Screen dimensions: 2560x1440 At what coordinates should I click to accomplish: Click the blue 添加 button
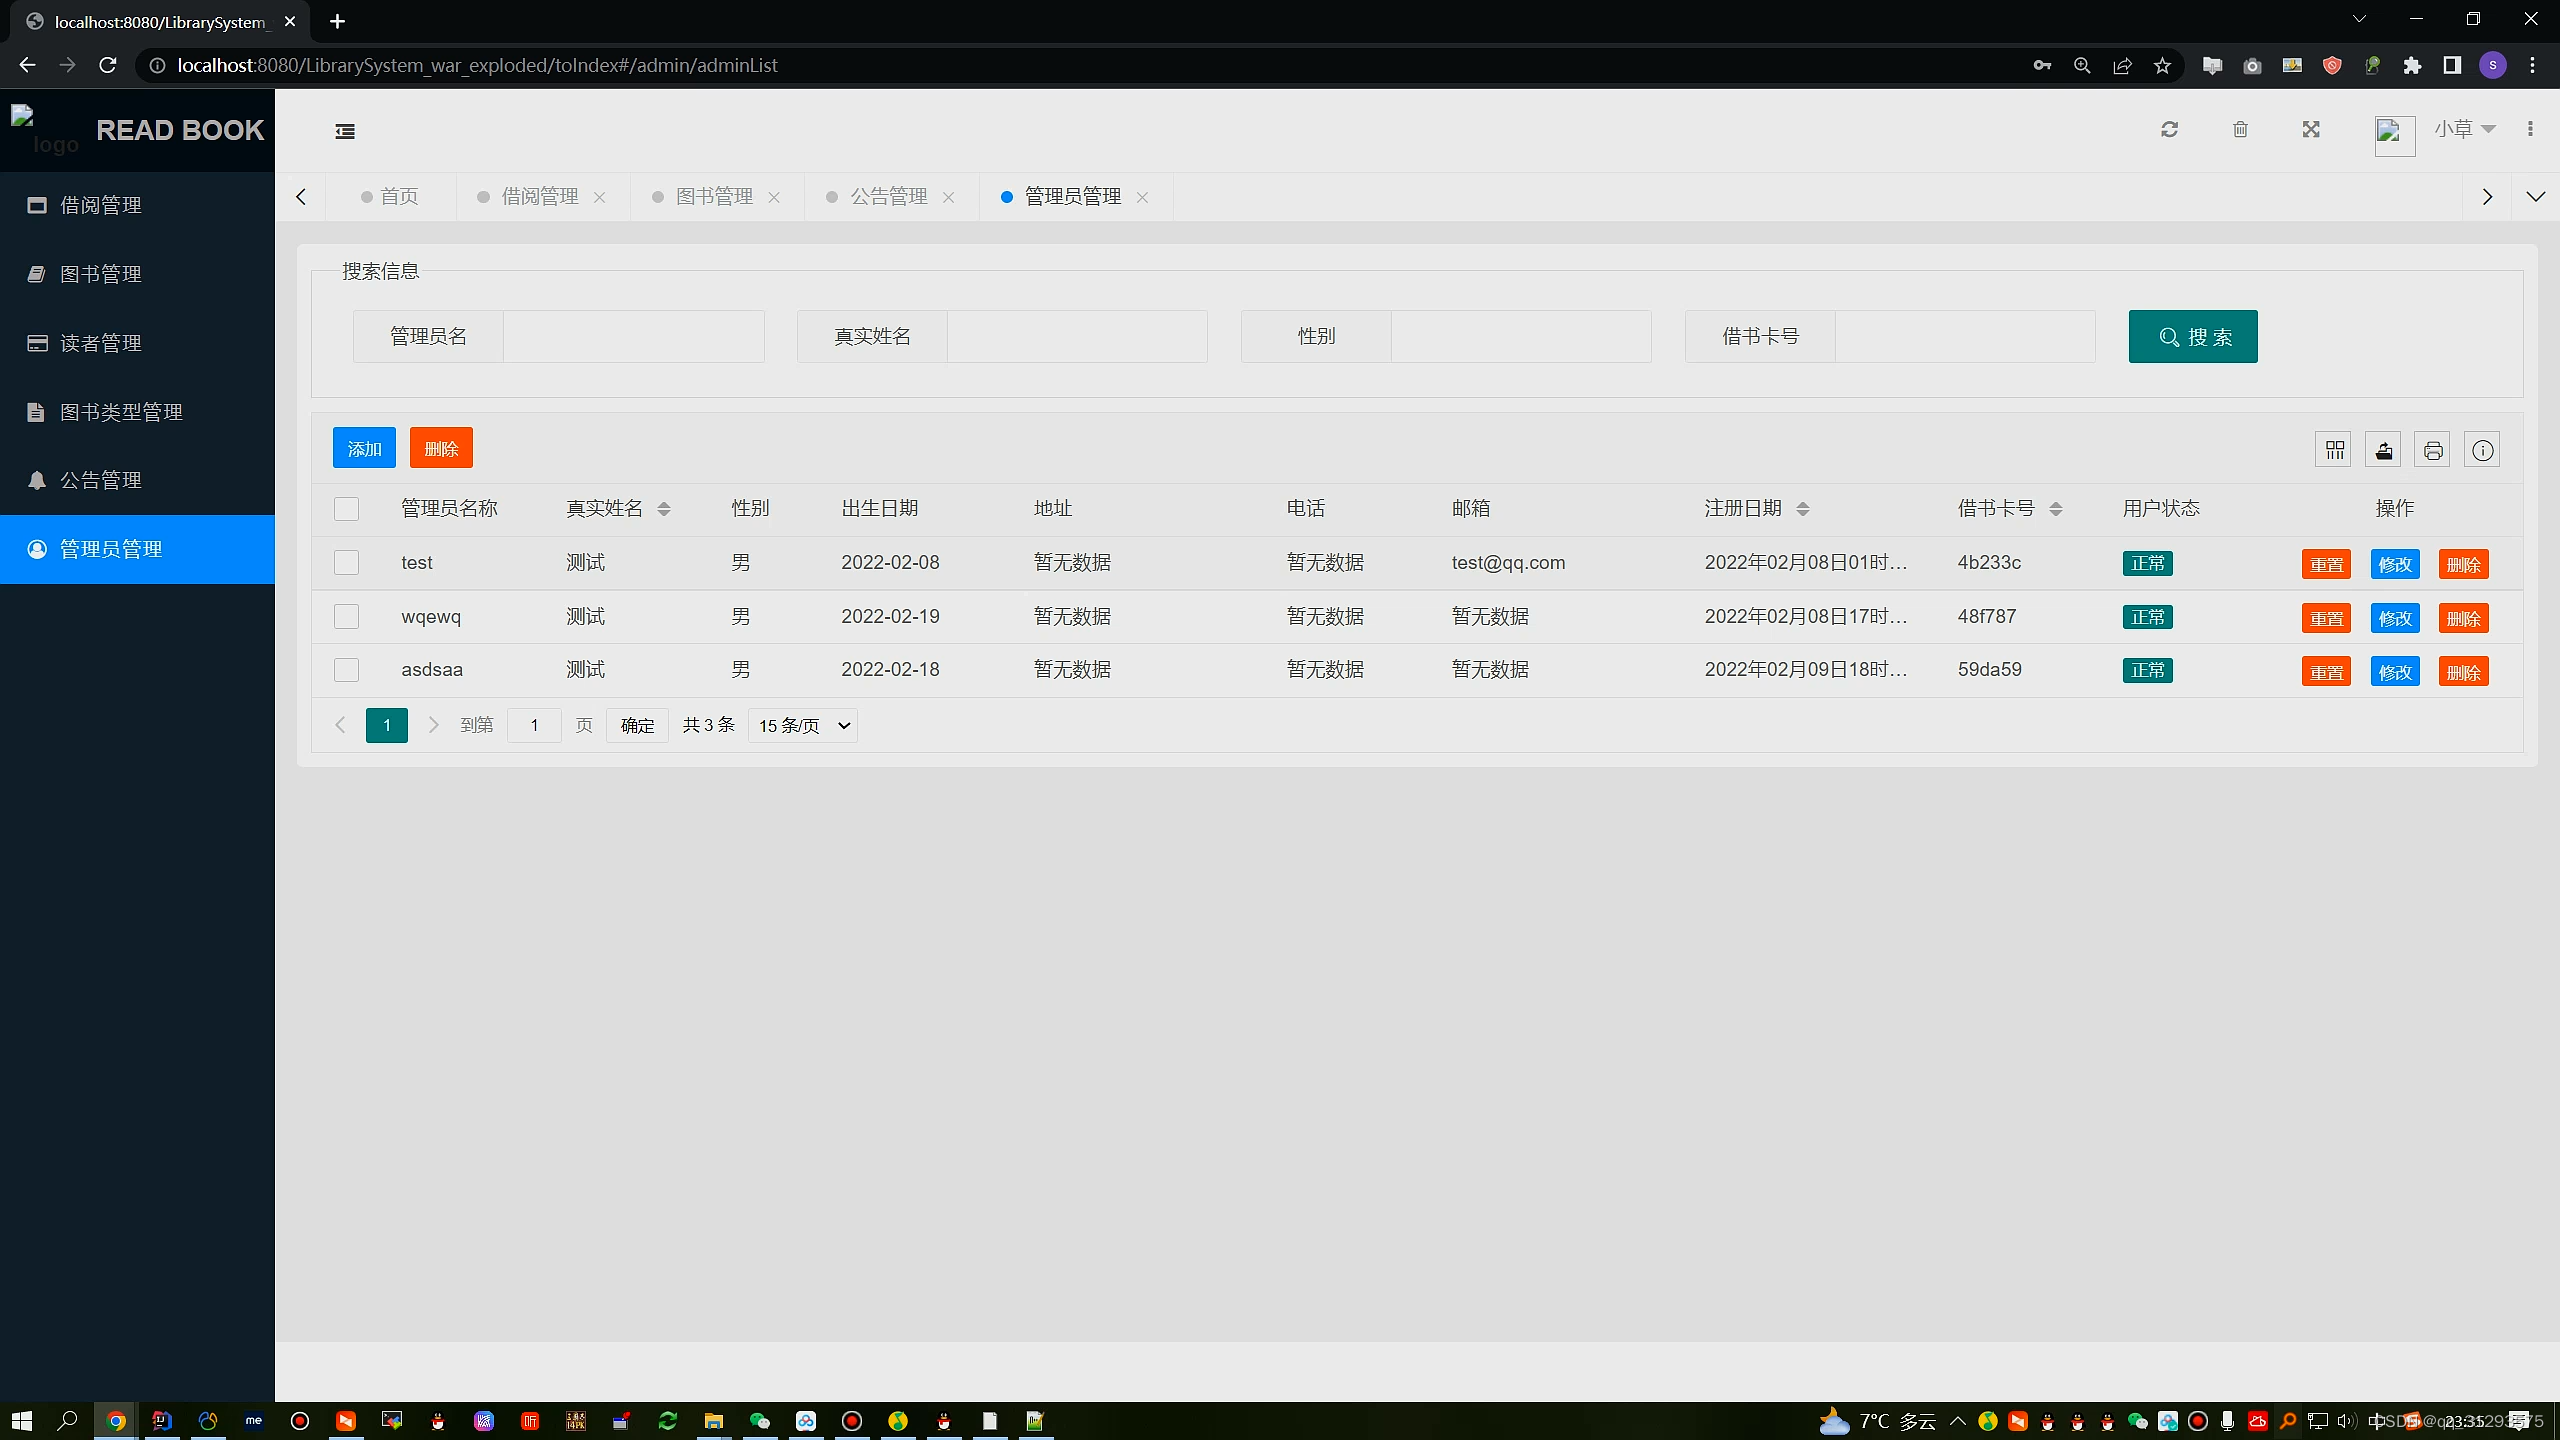(364, 449)
